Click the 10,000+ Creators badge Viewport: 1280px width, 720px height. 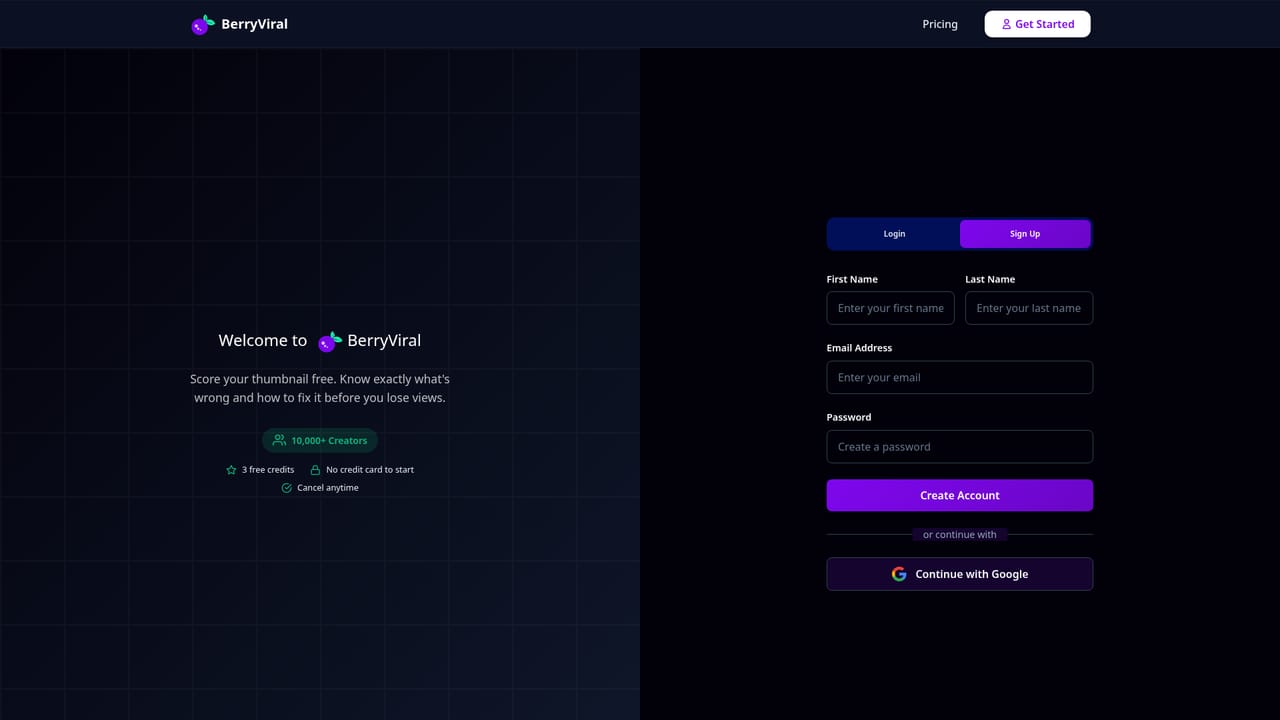click(320, 440)
